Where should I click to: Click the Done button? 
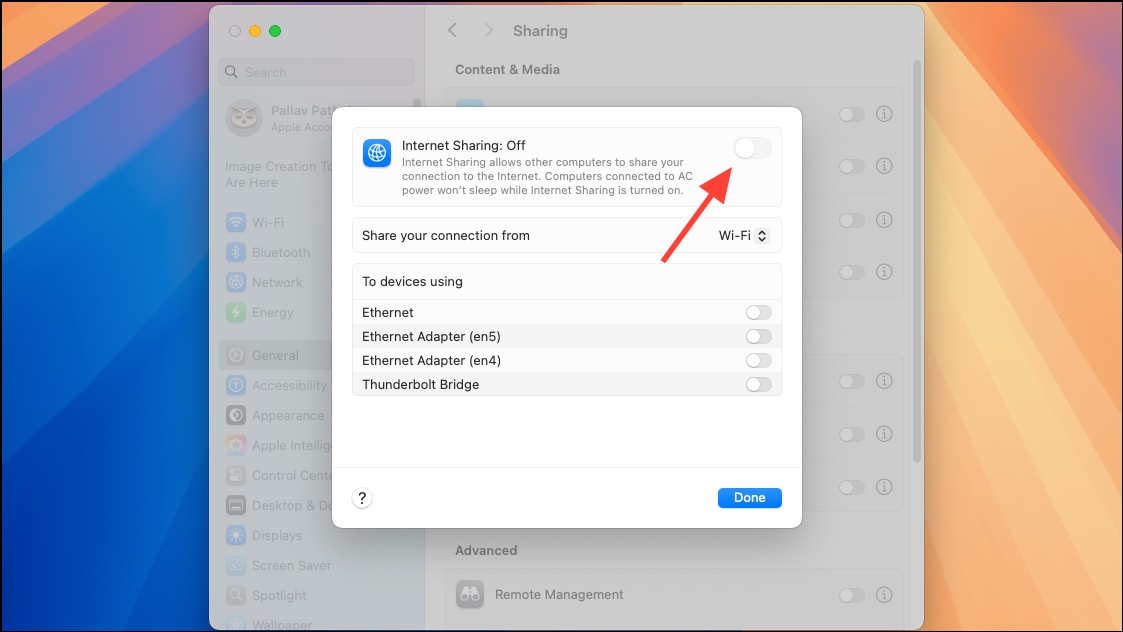[x=750, y=498]
